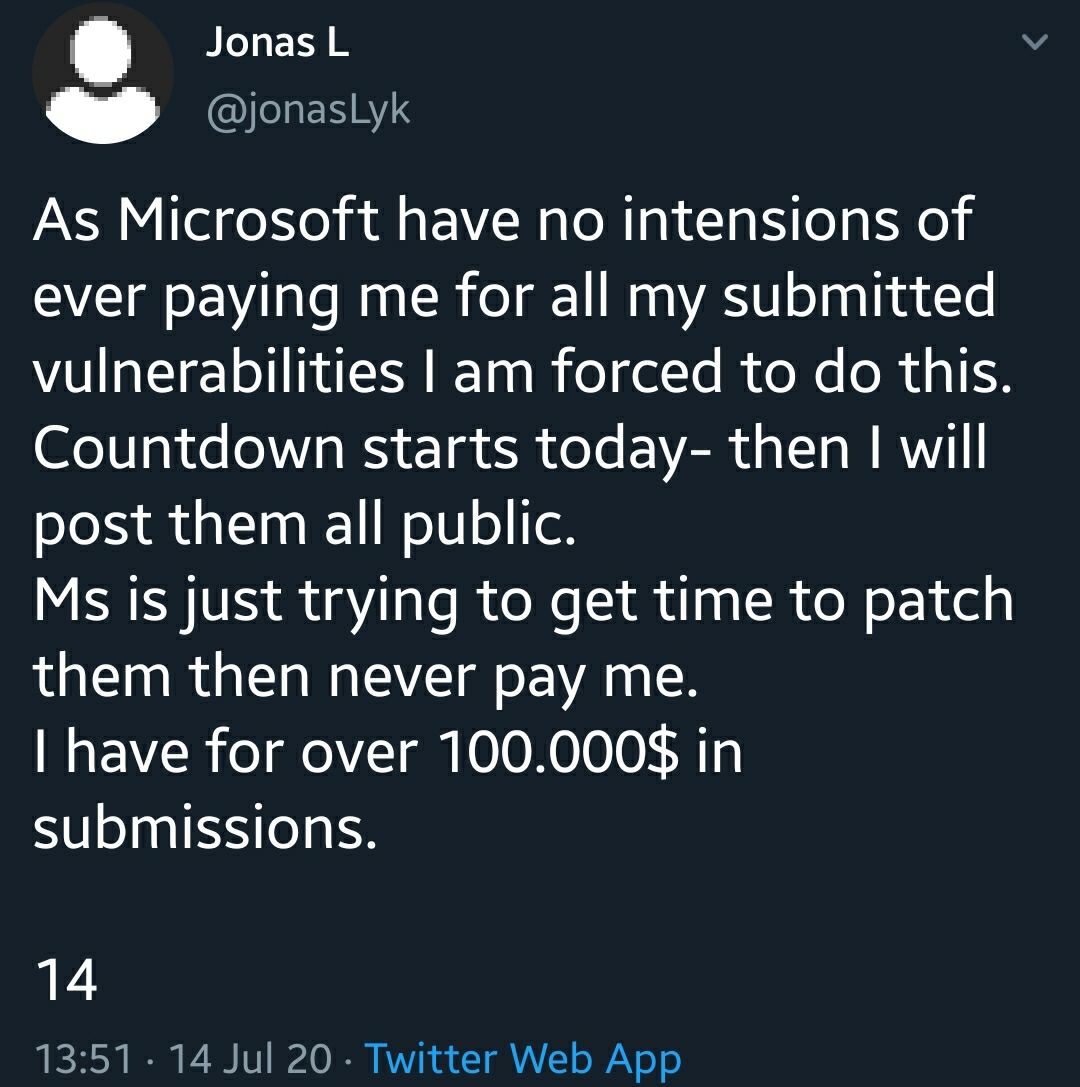Screen dimensions: 1080x1087
Task: Click the word intensions in the first line
Action: coord(760,220)
